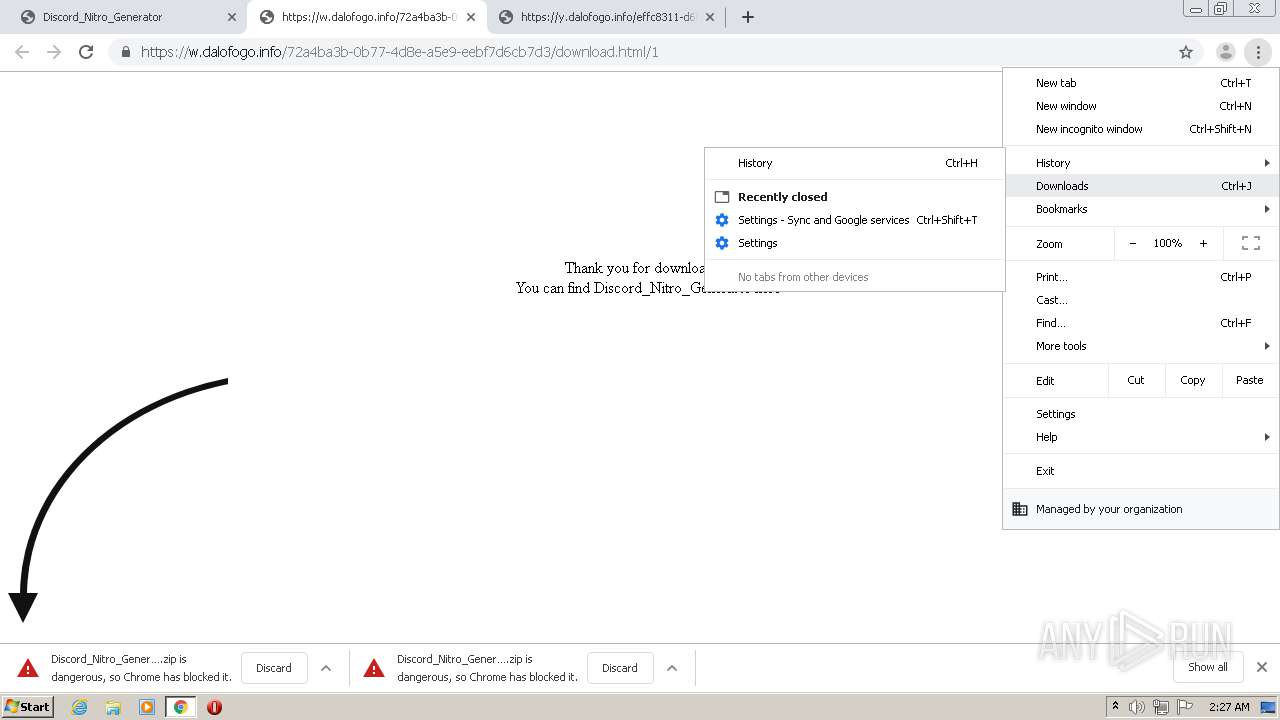Viewport: 1280px width, 720px height.
Task: Click the Chrome taskbar icon
Action: point(180,707)
